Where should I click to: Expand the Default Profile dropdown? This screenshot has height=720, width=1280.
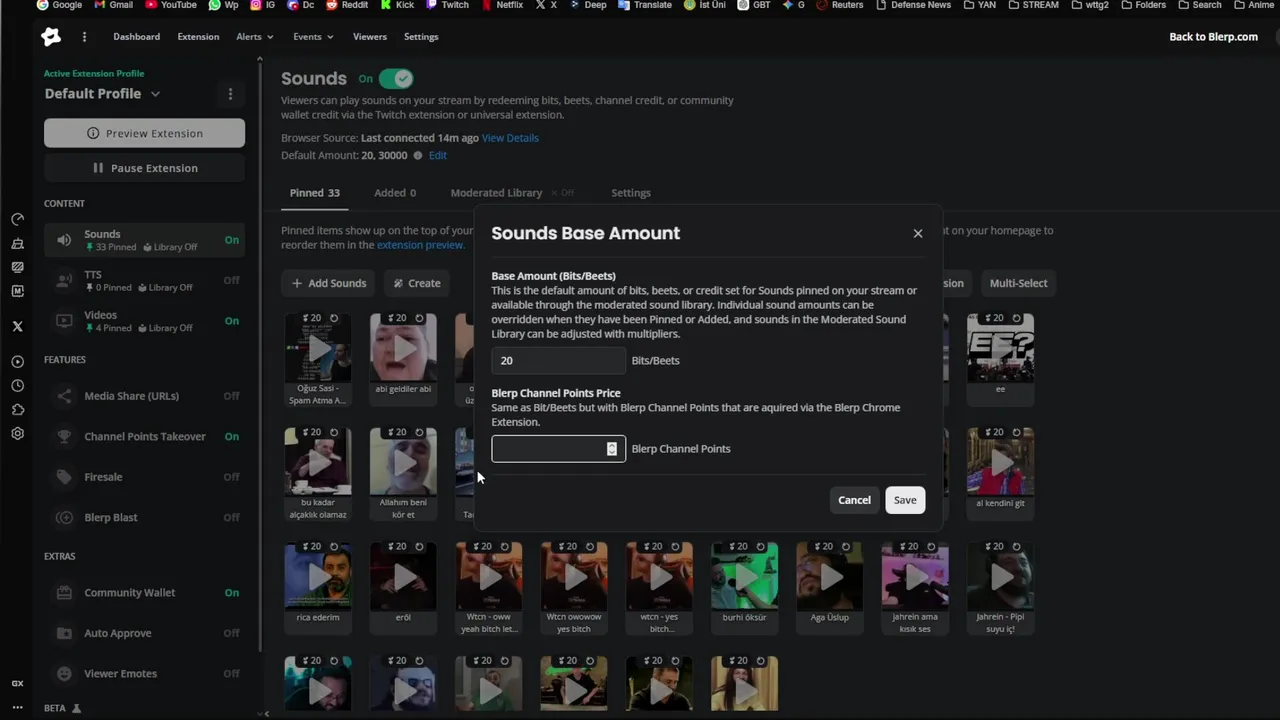(x=155, y=94)
